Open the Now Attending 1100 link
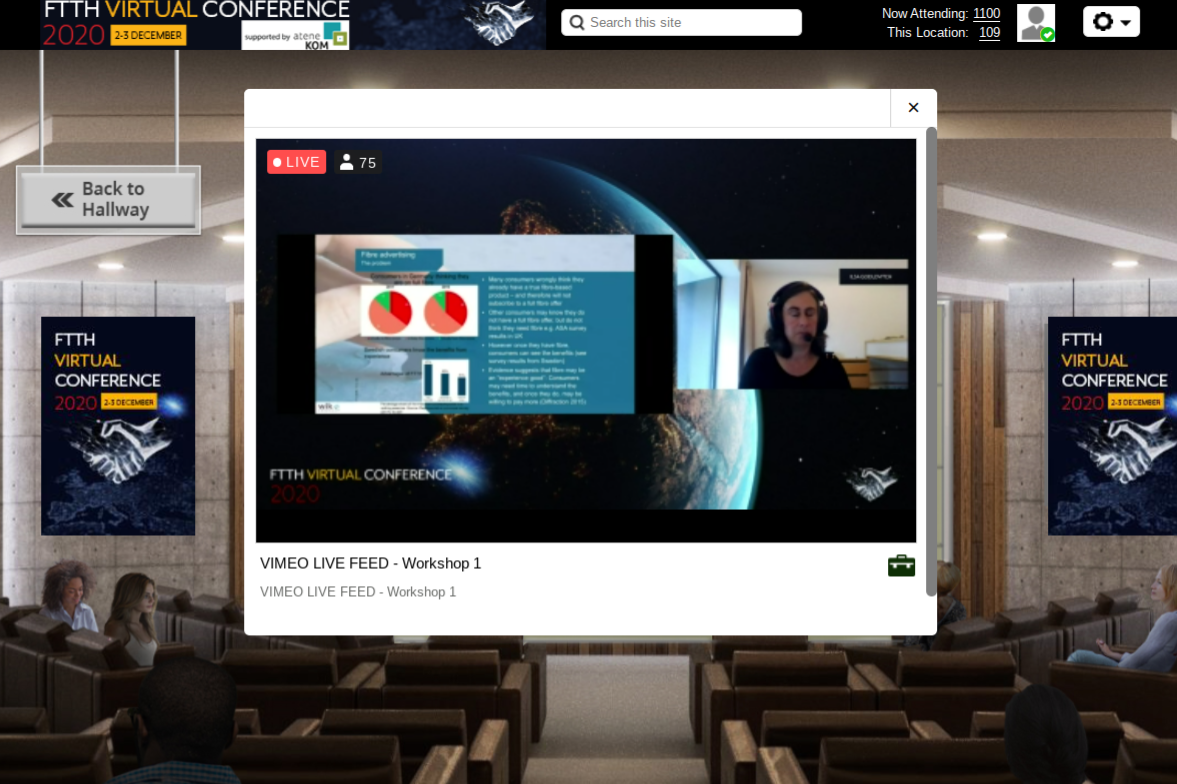The image size is (1177, 784). [x=986, y=14]
